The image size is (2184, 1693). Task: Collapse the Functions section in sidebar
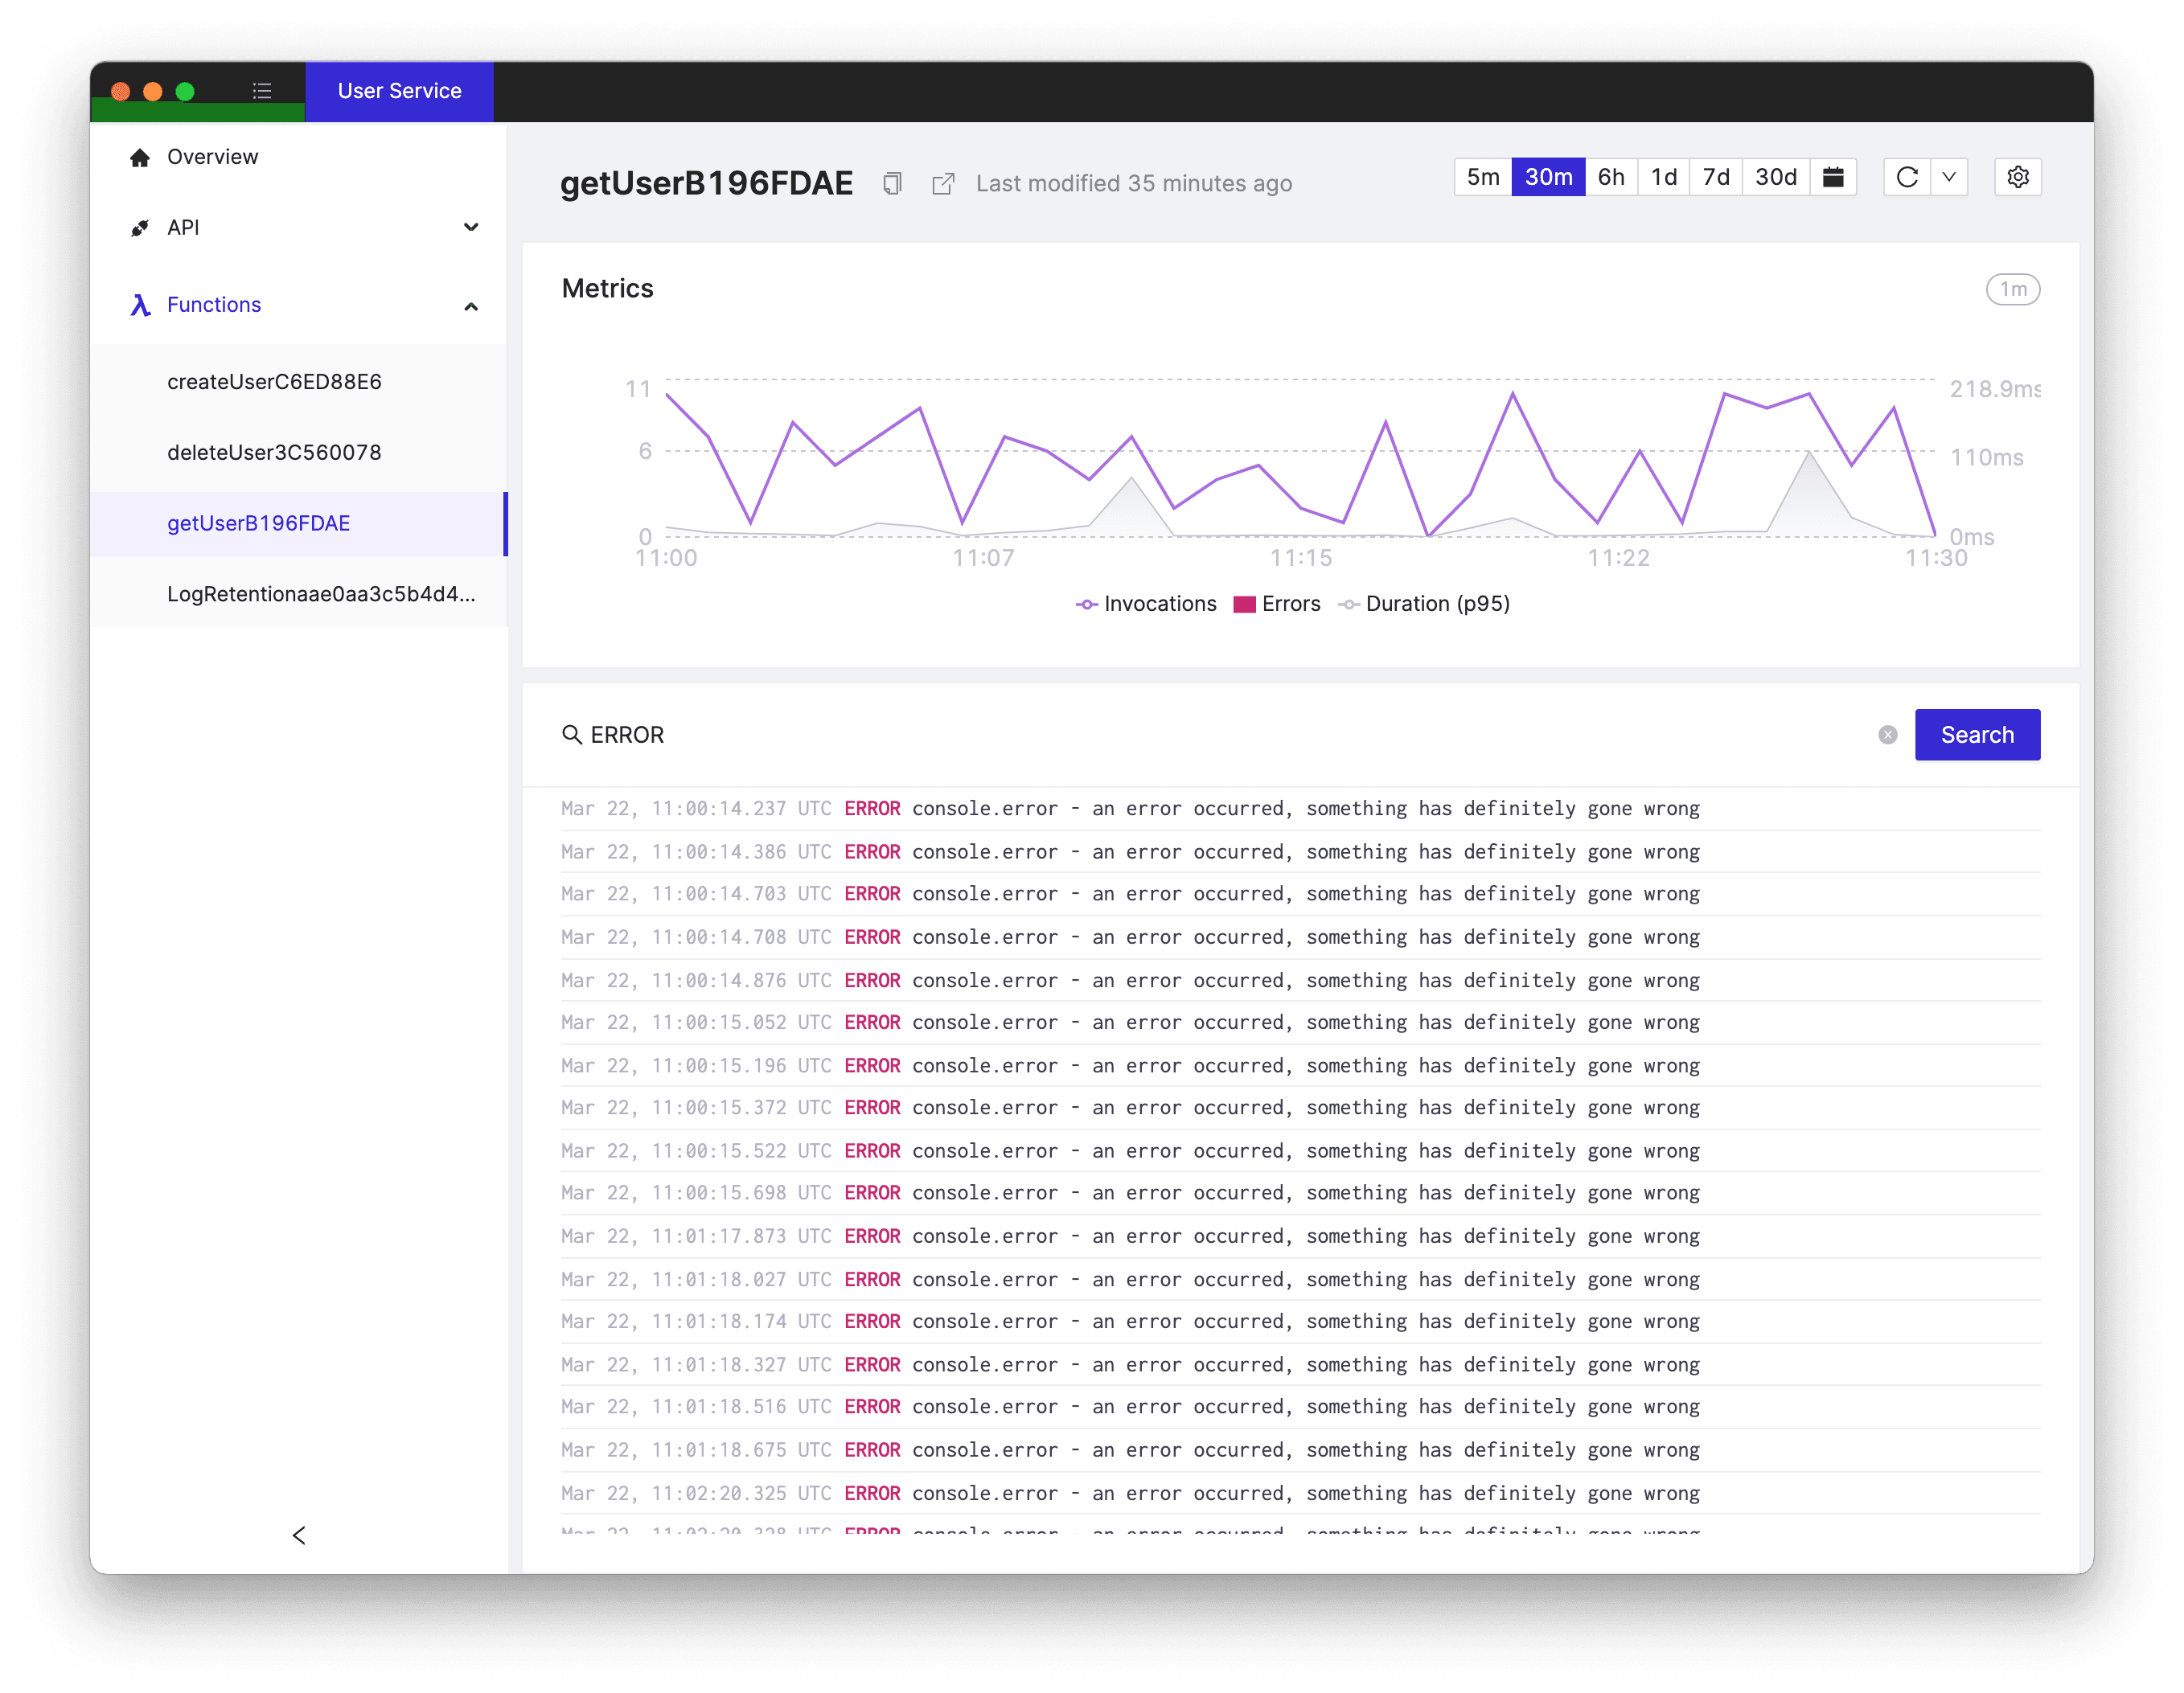[x=470, y=305]
